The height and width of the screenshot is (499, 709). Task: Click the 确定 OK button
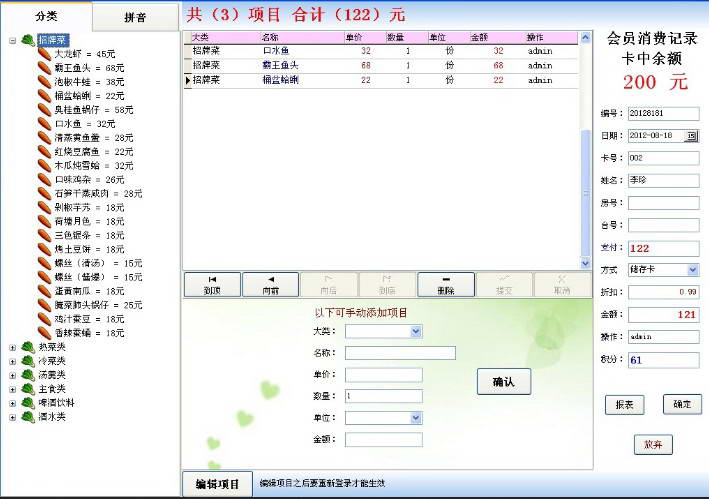pos(682,404)
